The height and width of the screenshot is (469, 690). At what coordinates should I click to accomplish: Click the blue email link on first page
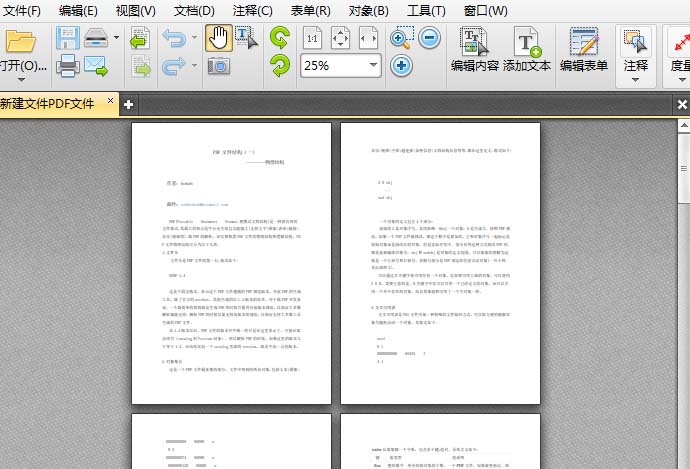pyautogui.click(x=204, y=205)
